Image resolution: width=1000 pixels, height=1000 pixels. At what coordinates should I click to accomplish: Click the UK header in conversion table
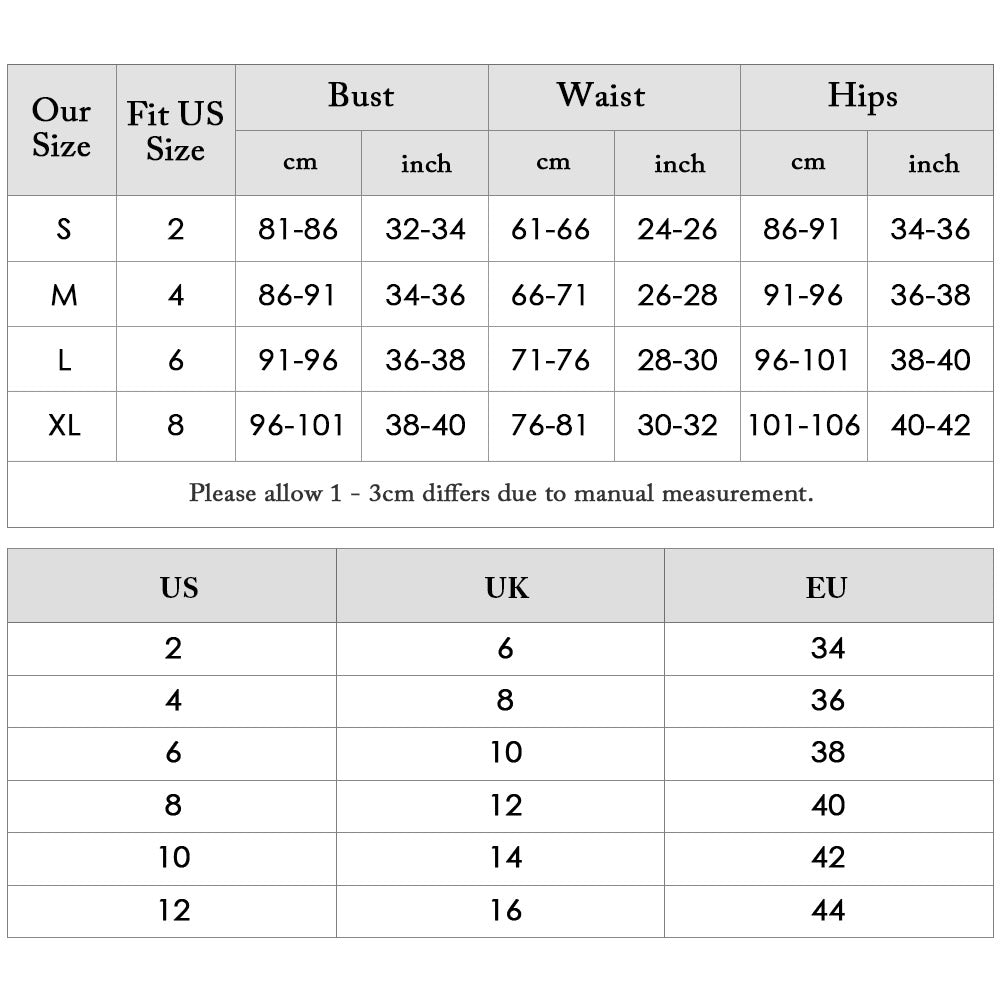coord(506,587)
